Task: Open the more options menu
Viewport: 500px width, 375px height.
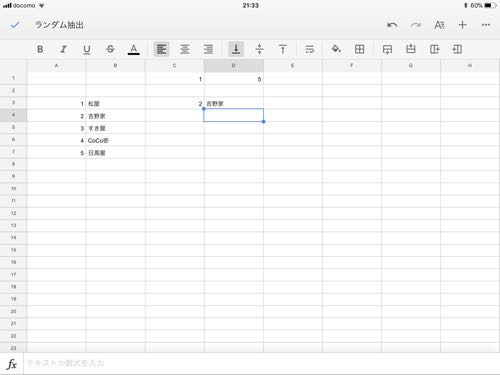Action: pos(486,25)
